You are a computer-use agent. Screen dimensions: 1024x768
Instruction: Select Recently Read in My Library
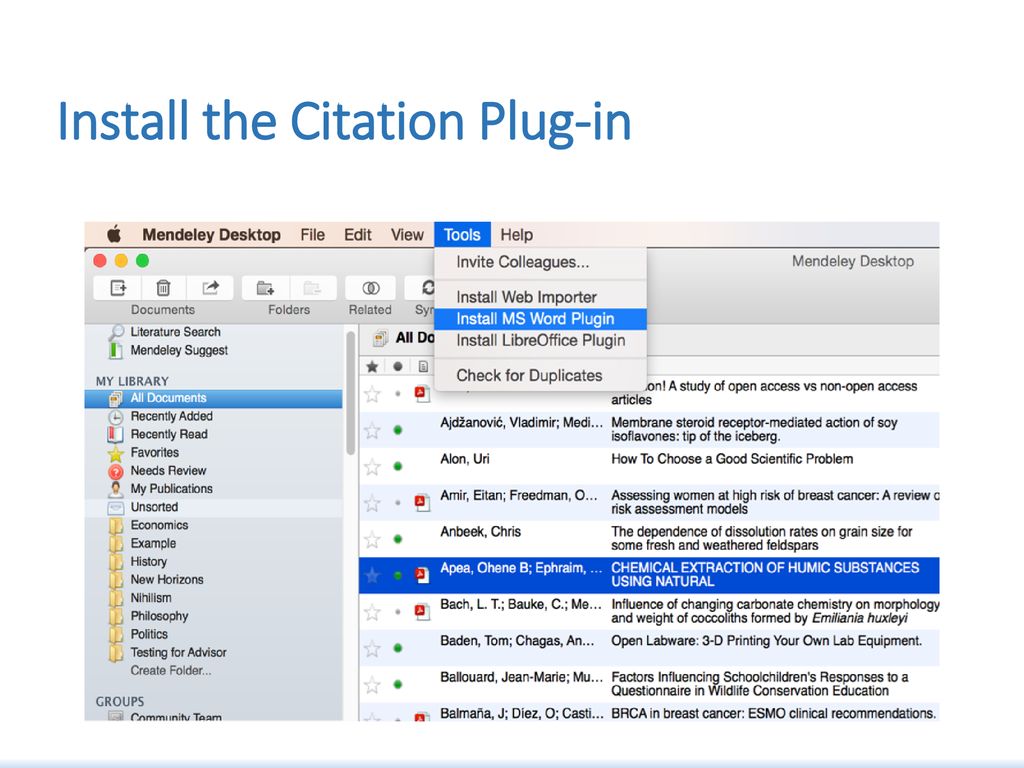tap(168, 434)
